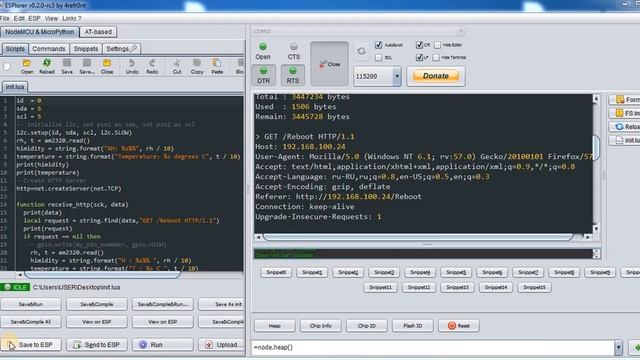Click the Save toolbar icon
This screenshot has height=360, width=640.
click(x=67, y=67)
